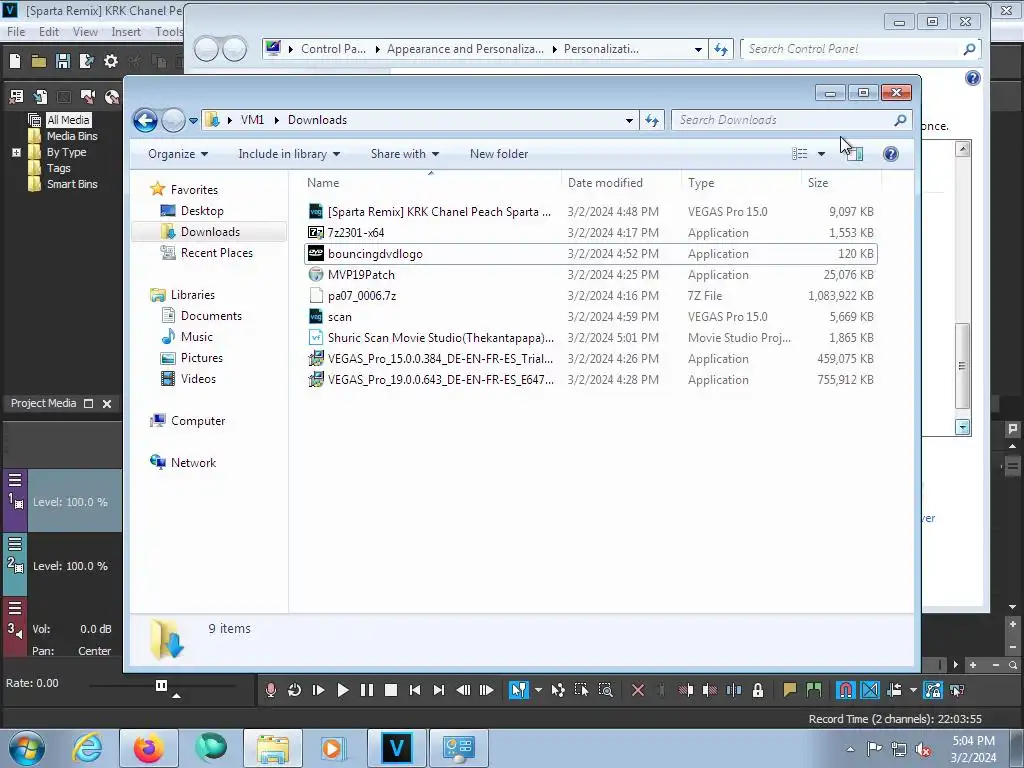Image resolution: width=1024 pixels, height=768 pixels.
Task: Start playback with the Play button
Action: pos(343,690)
